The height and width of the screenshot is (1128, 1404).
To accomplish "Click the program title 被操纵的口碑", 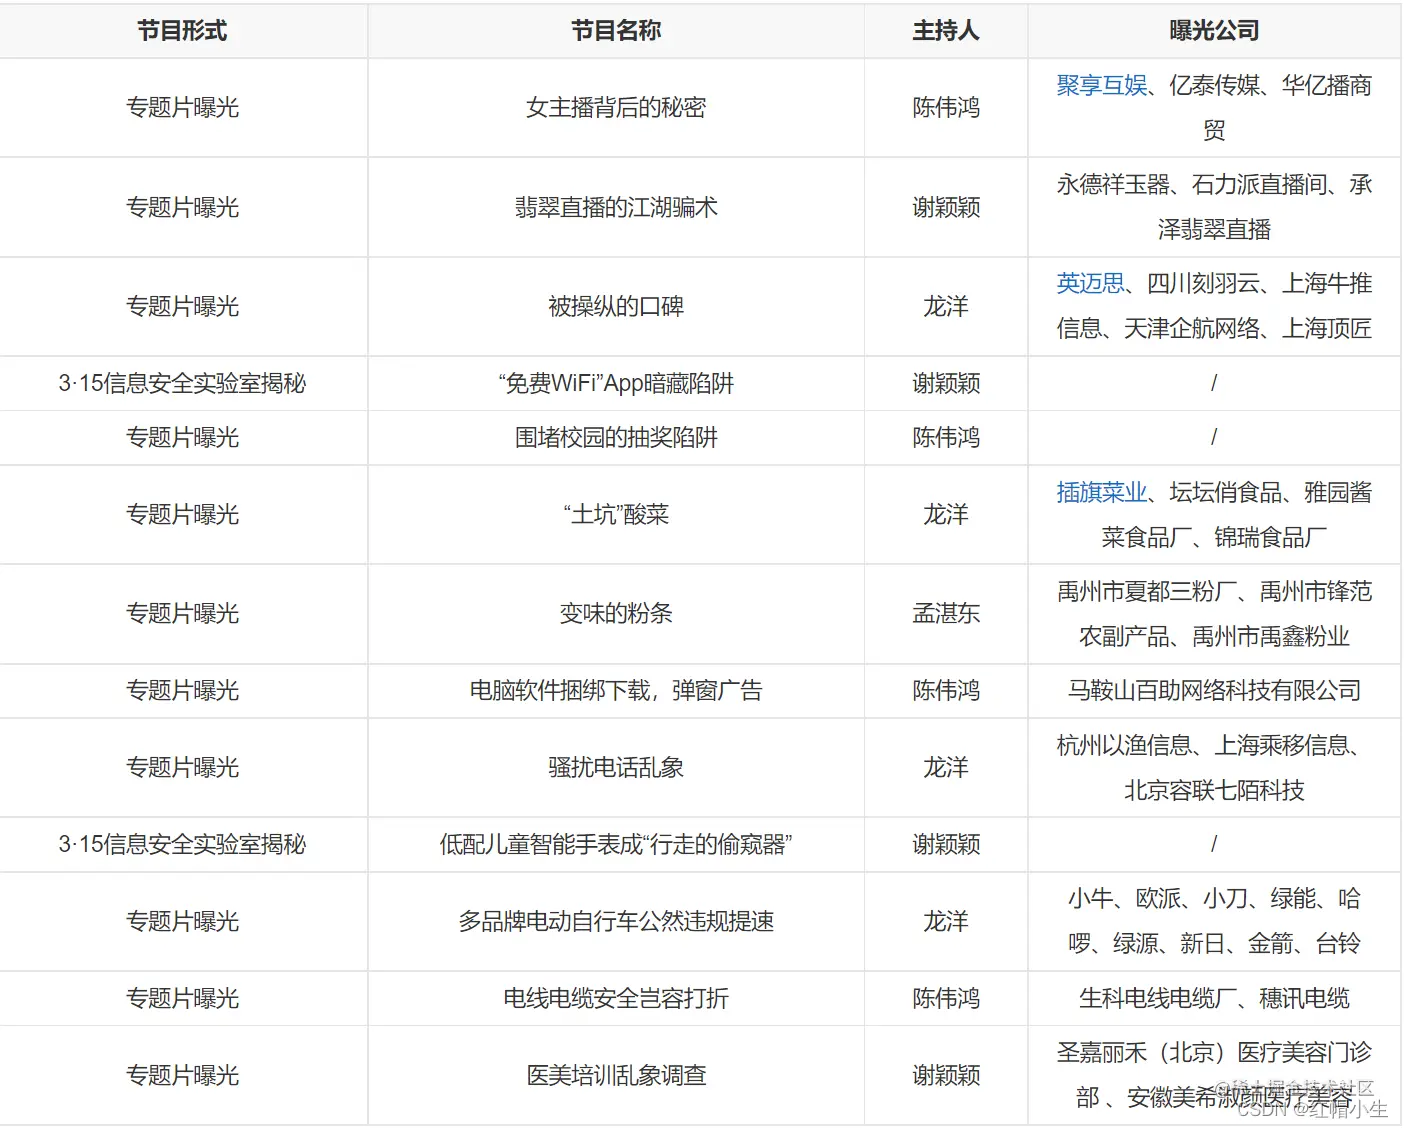I will click(x=616, y=307).
